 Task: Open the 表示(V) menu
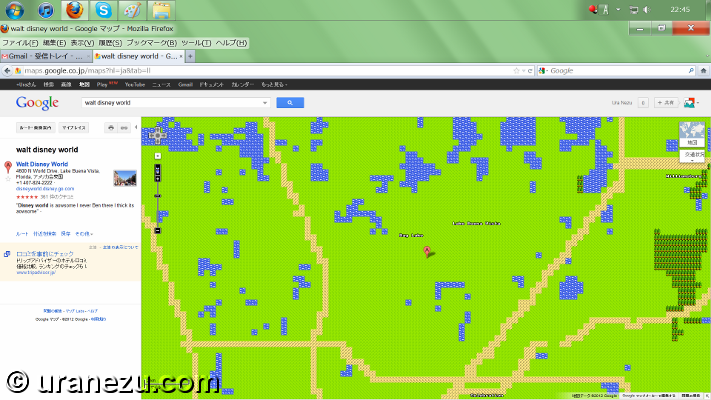point(82,43)
